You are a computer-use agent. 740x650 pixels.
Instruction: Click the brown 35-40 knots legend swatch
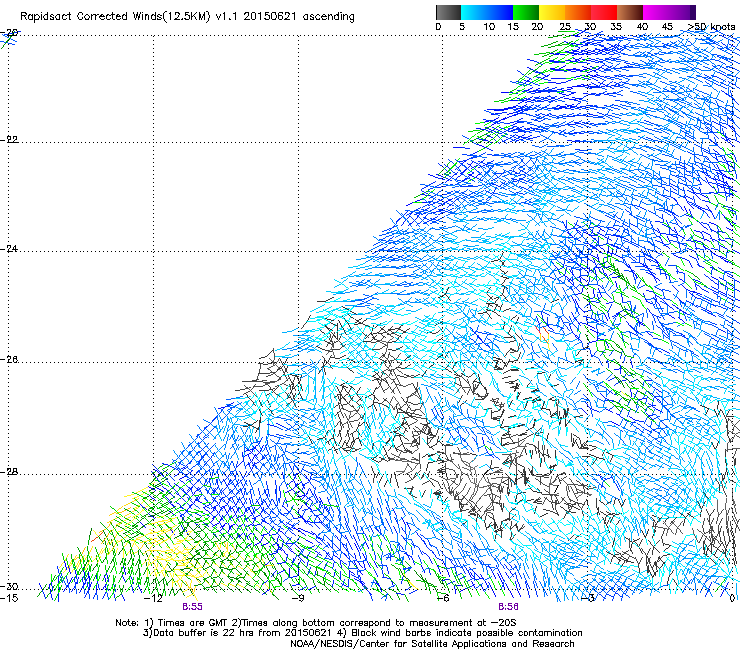[630, 12]
